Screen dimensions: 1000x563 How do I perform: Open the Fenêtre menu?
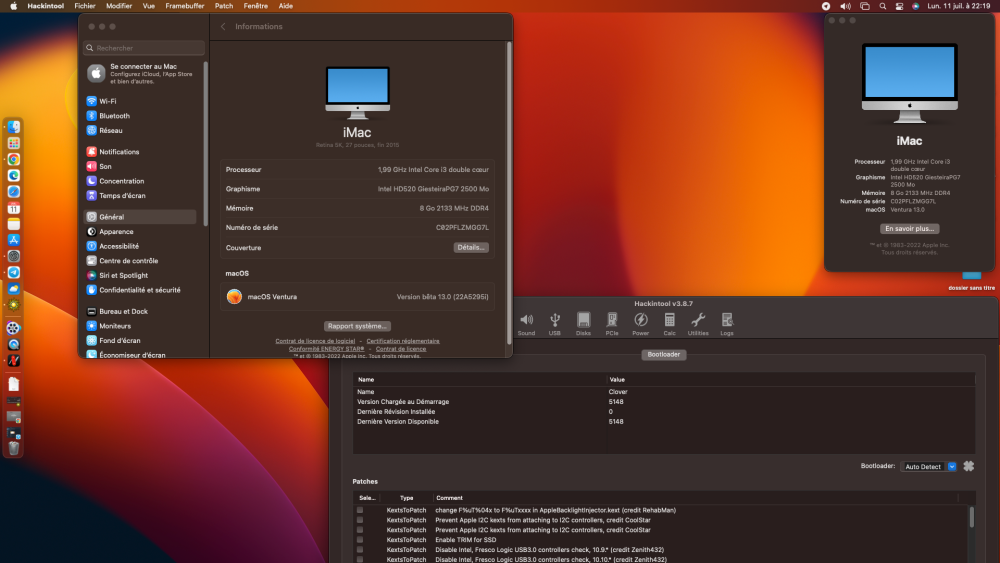pyautogui.click(x=256, y=6)
